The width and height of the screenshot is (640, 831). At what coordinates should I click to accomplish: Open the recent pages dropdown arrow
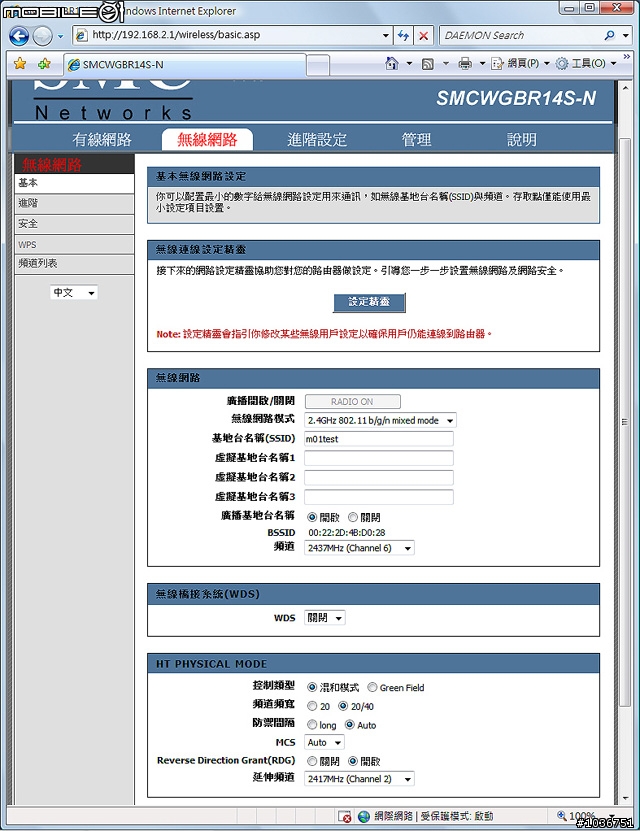coord(60,37)
